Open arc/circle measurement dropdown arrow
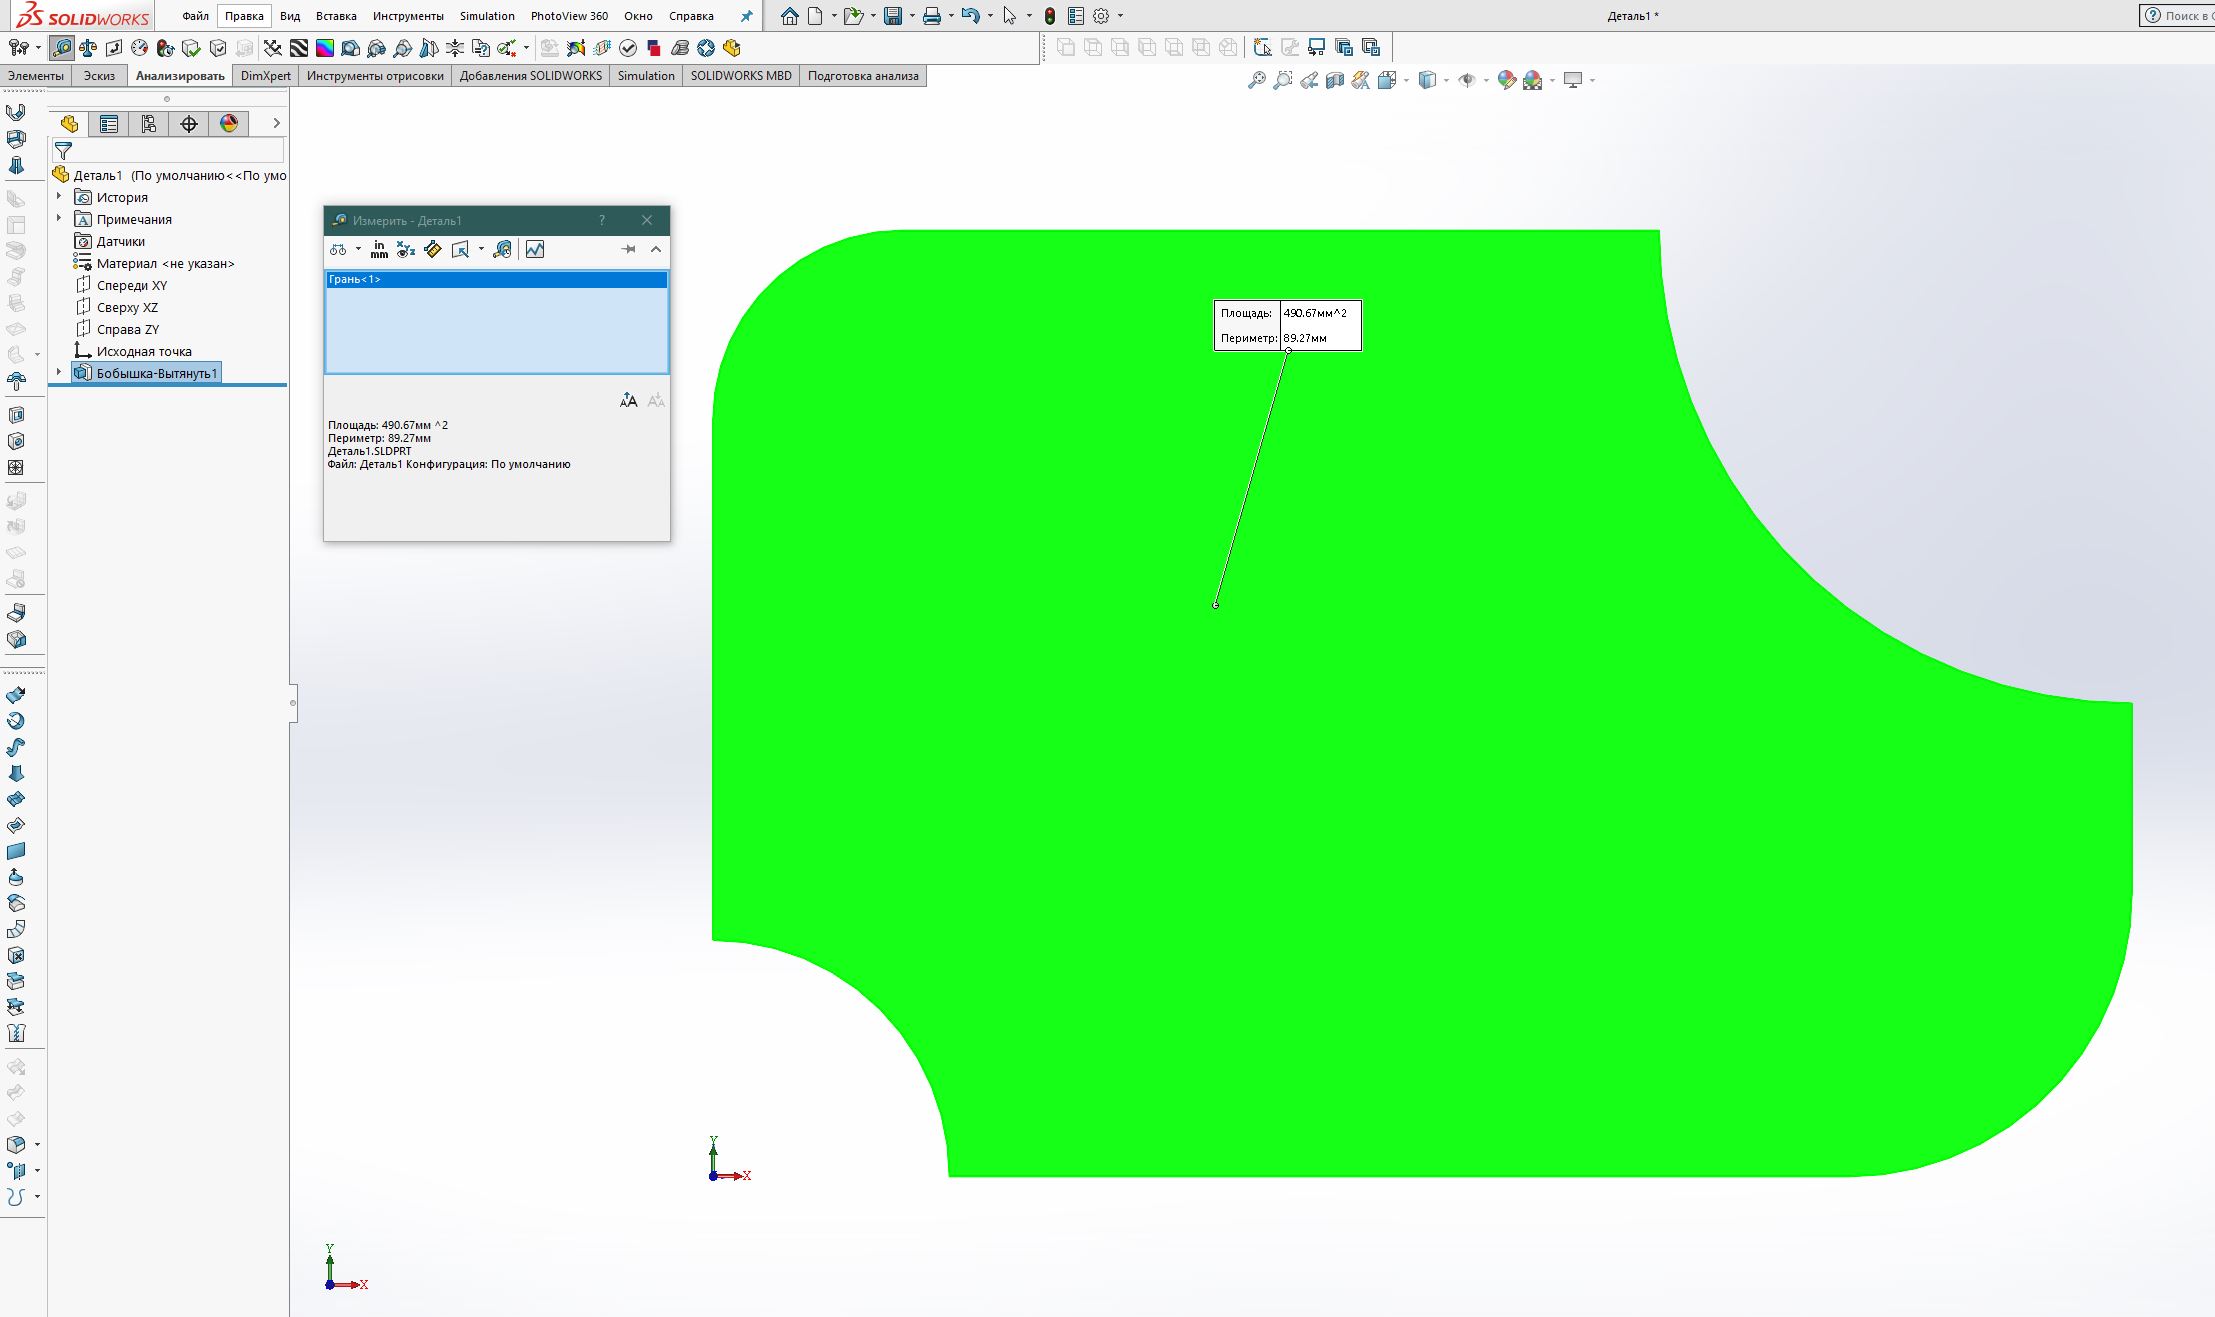 pos(358,249)
